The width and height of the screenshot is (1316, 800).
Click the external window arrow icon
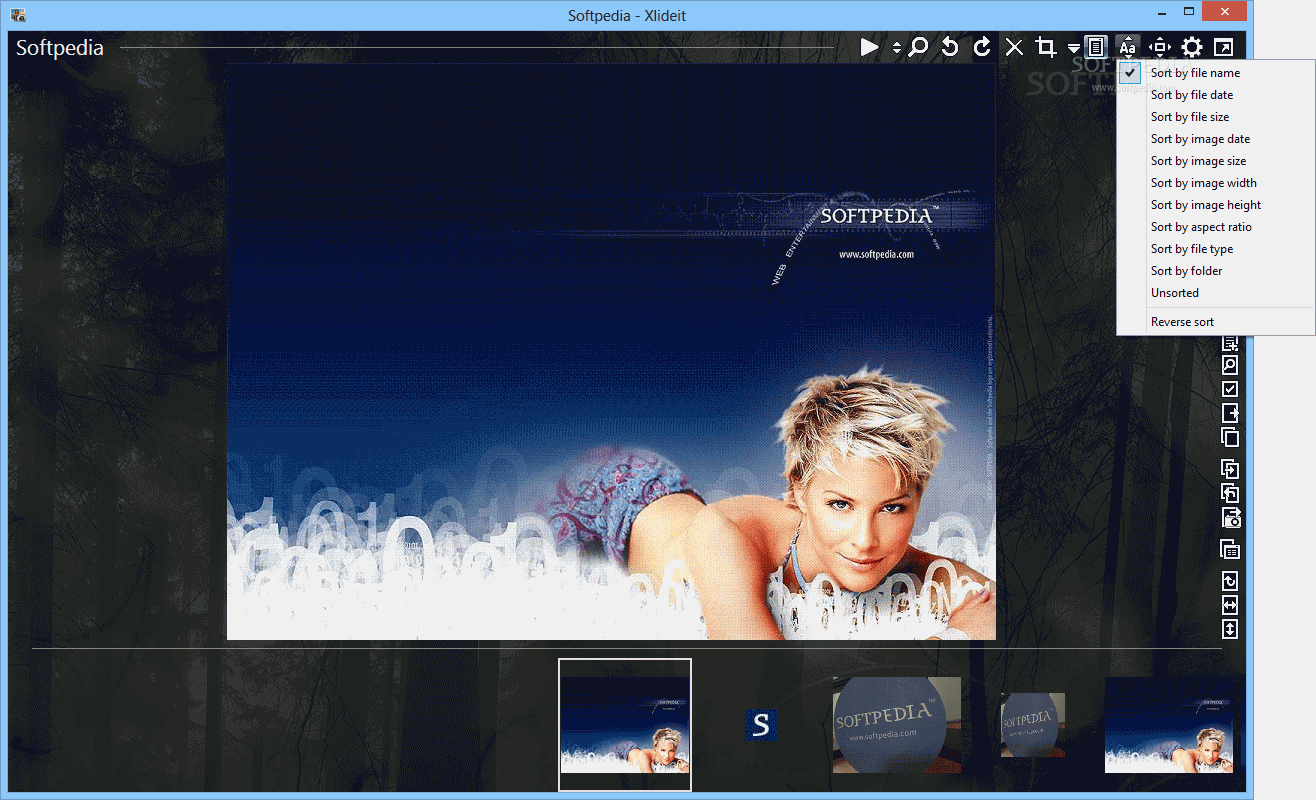click(1223, 47)
